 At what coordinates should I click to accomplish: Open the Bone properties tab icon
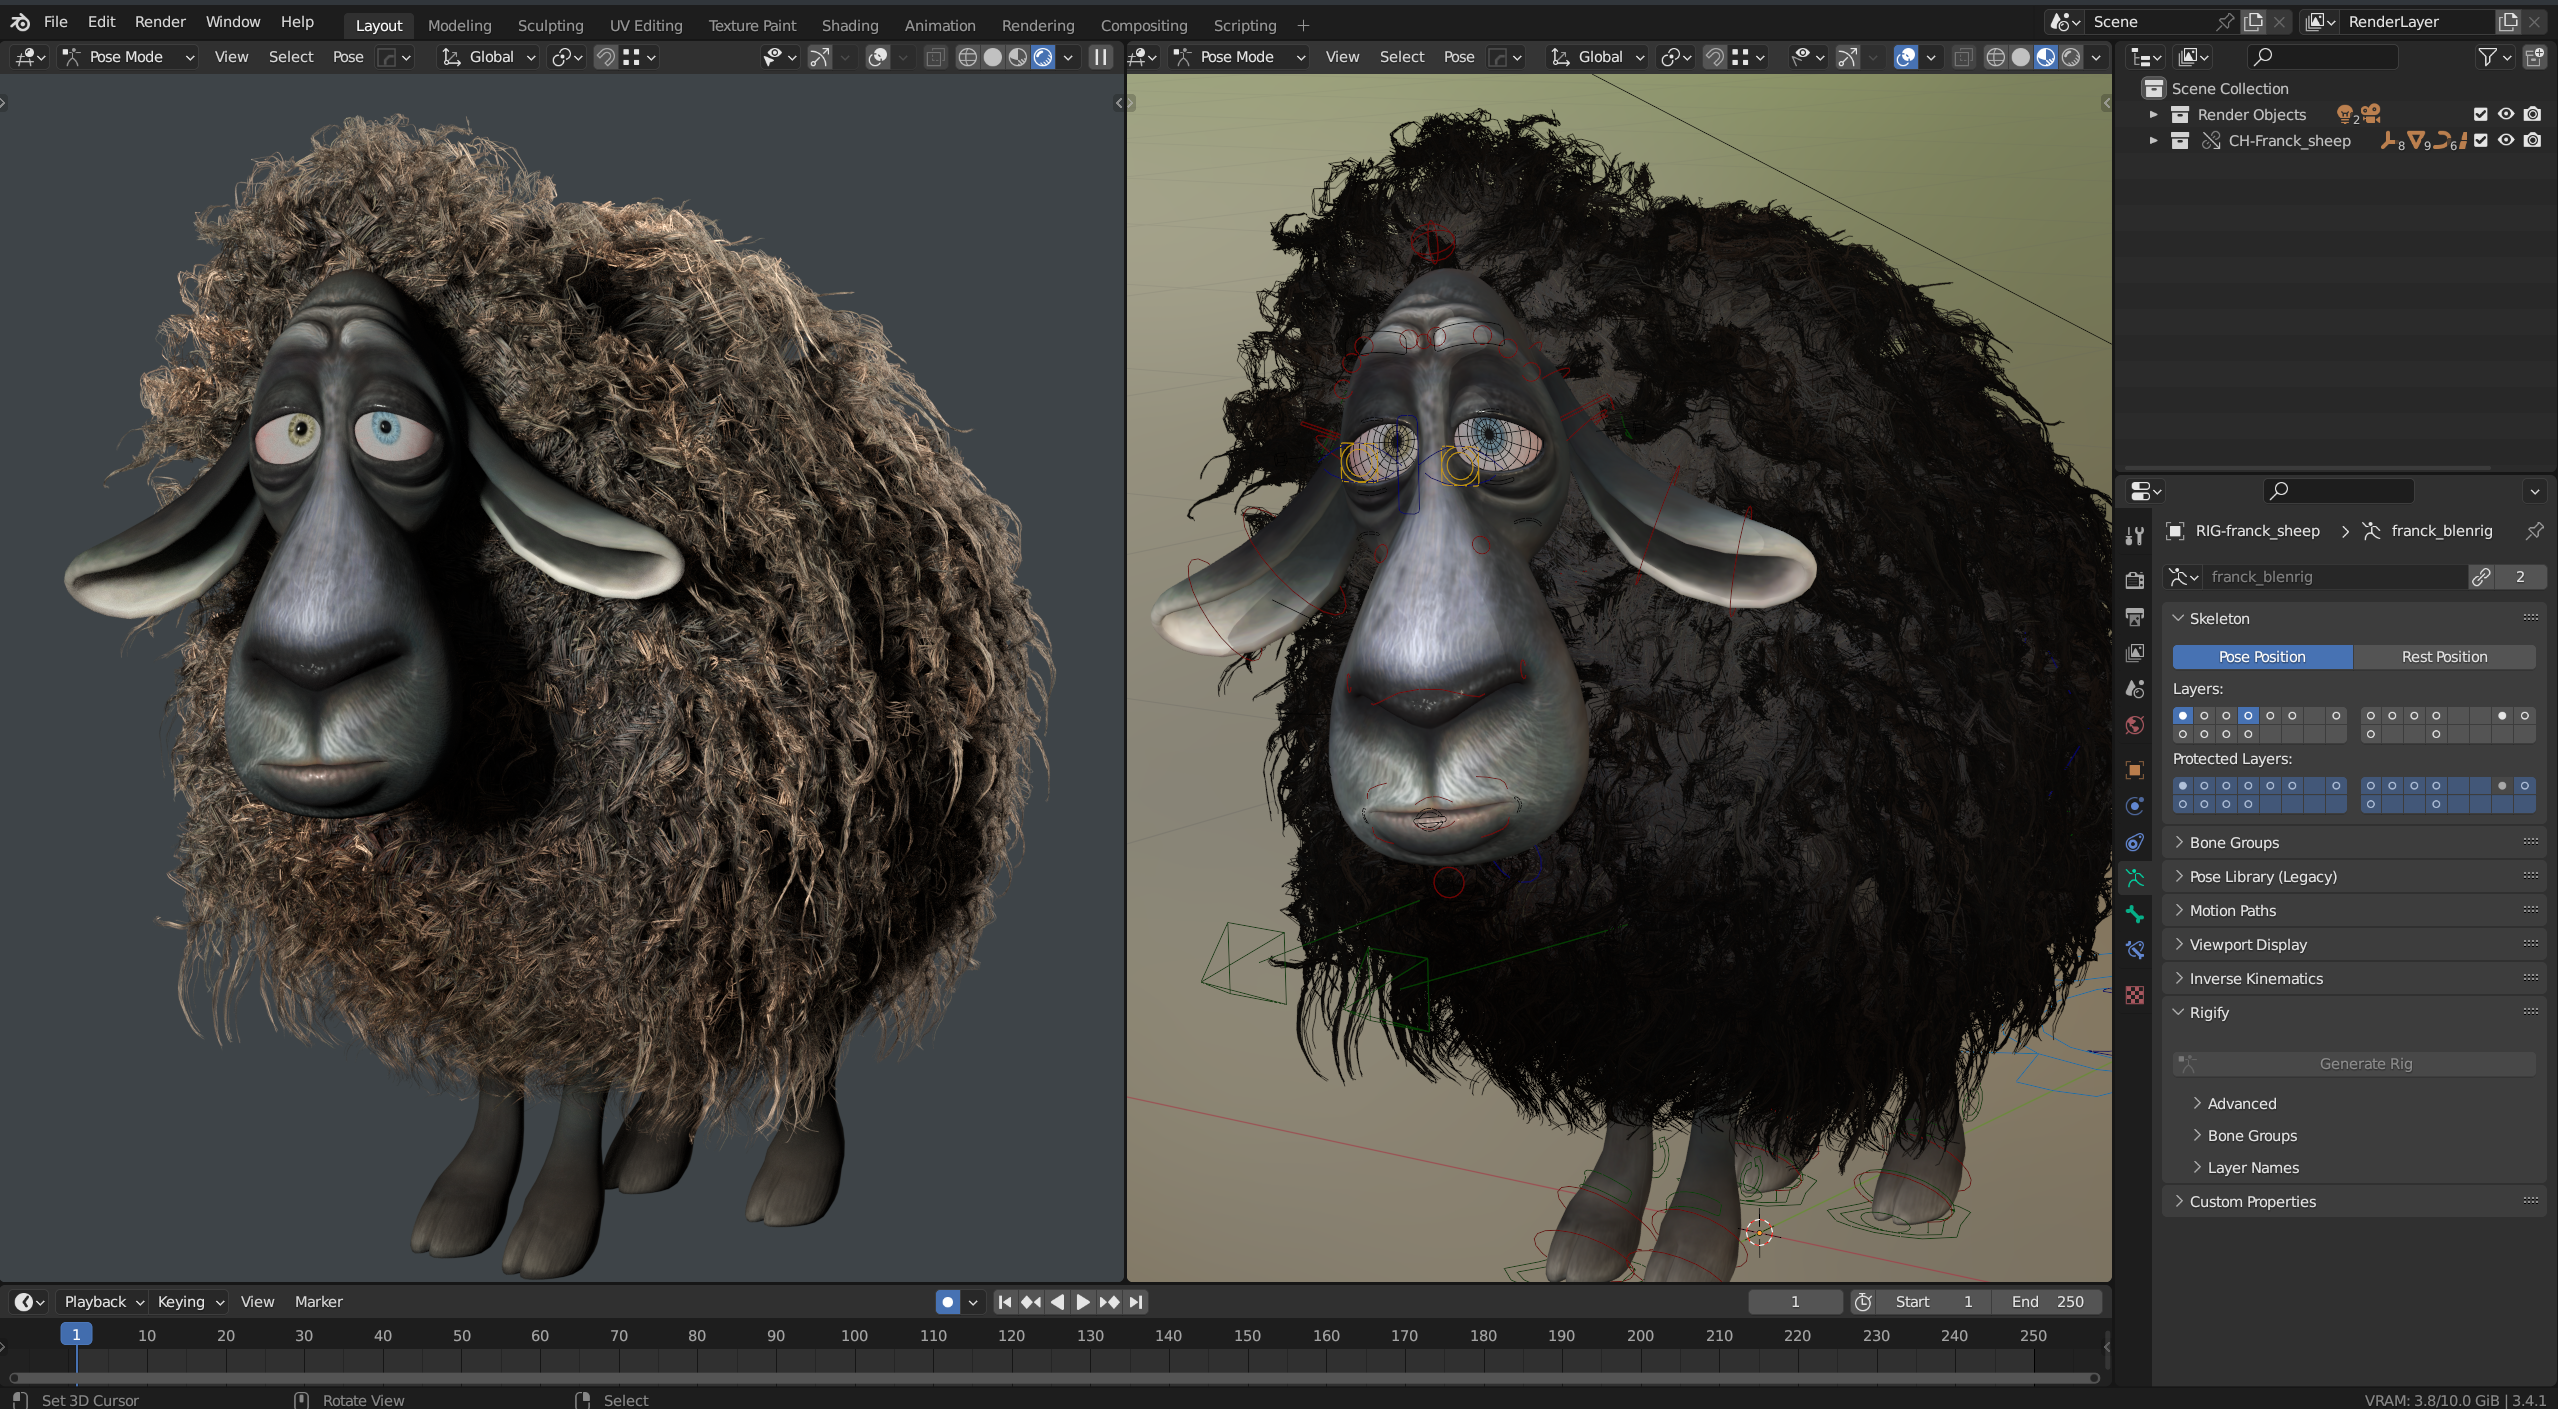click(2135, 914)
